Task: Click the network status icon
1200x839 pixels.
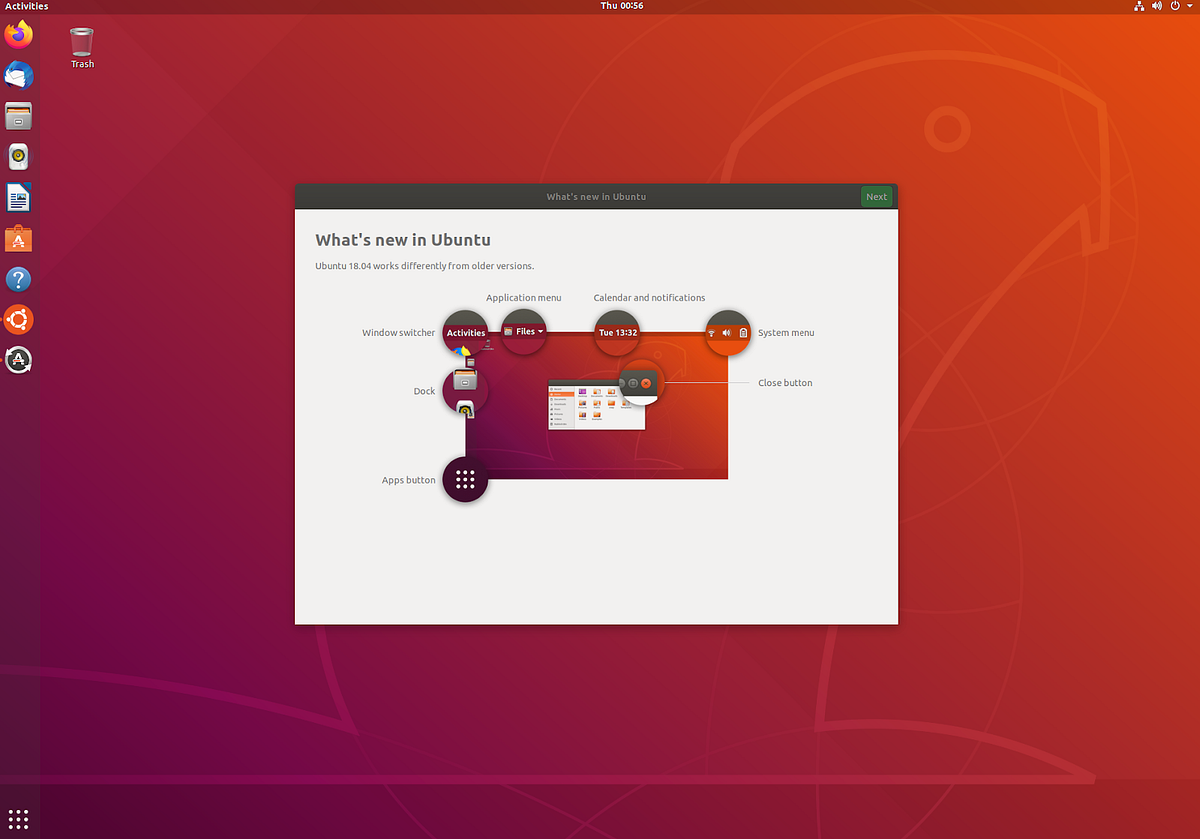Action: pyautogui.click(x=1139, y=6)
